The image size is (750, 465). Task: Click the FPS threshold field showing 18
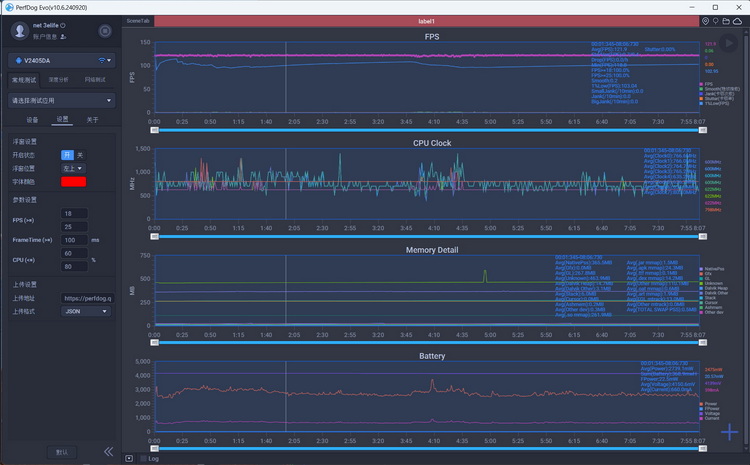74,213
